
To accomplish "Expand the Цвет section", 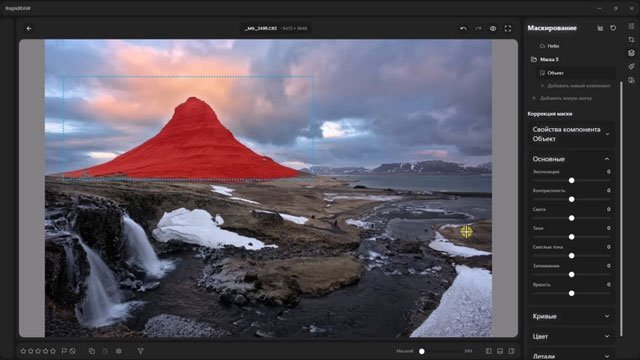I will (607, 336).
